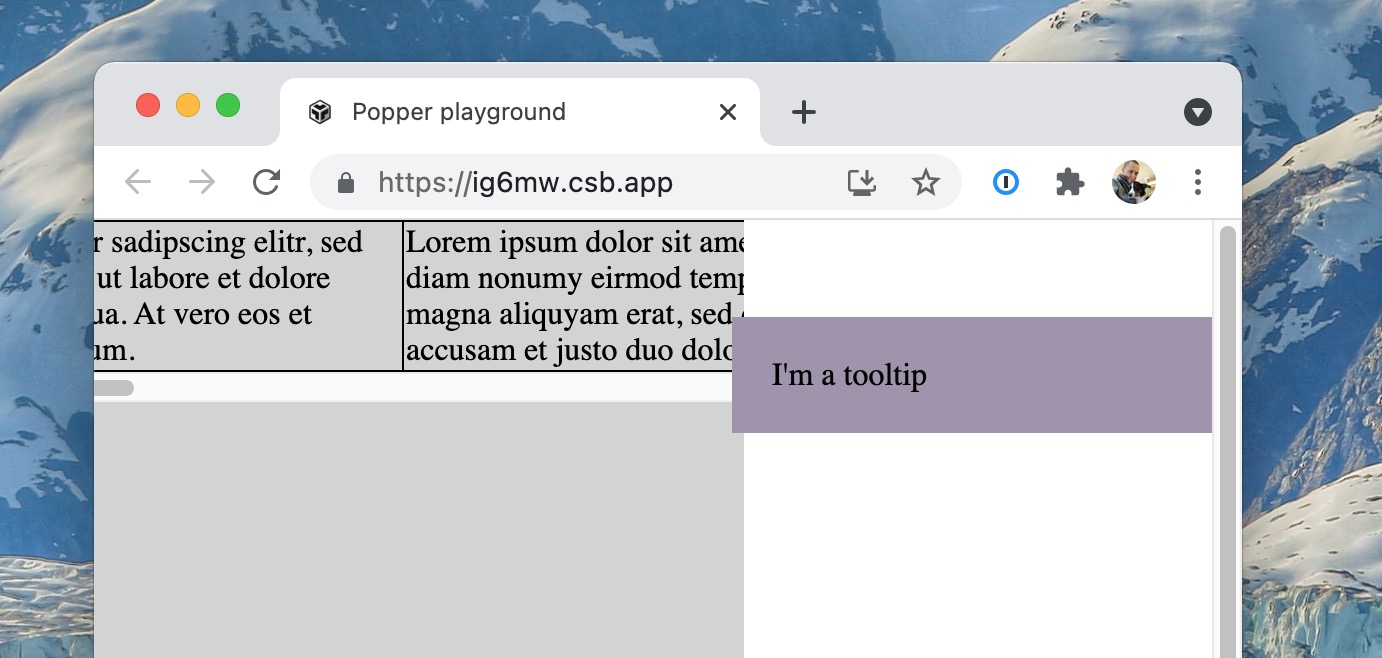Click the install app icon in address bar
1382x658 pixels.
pyautogui.click(x=861, y=182)
